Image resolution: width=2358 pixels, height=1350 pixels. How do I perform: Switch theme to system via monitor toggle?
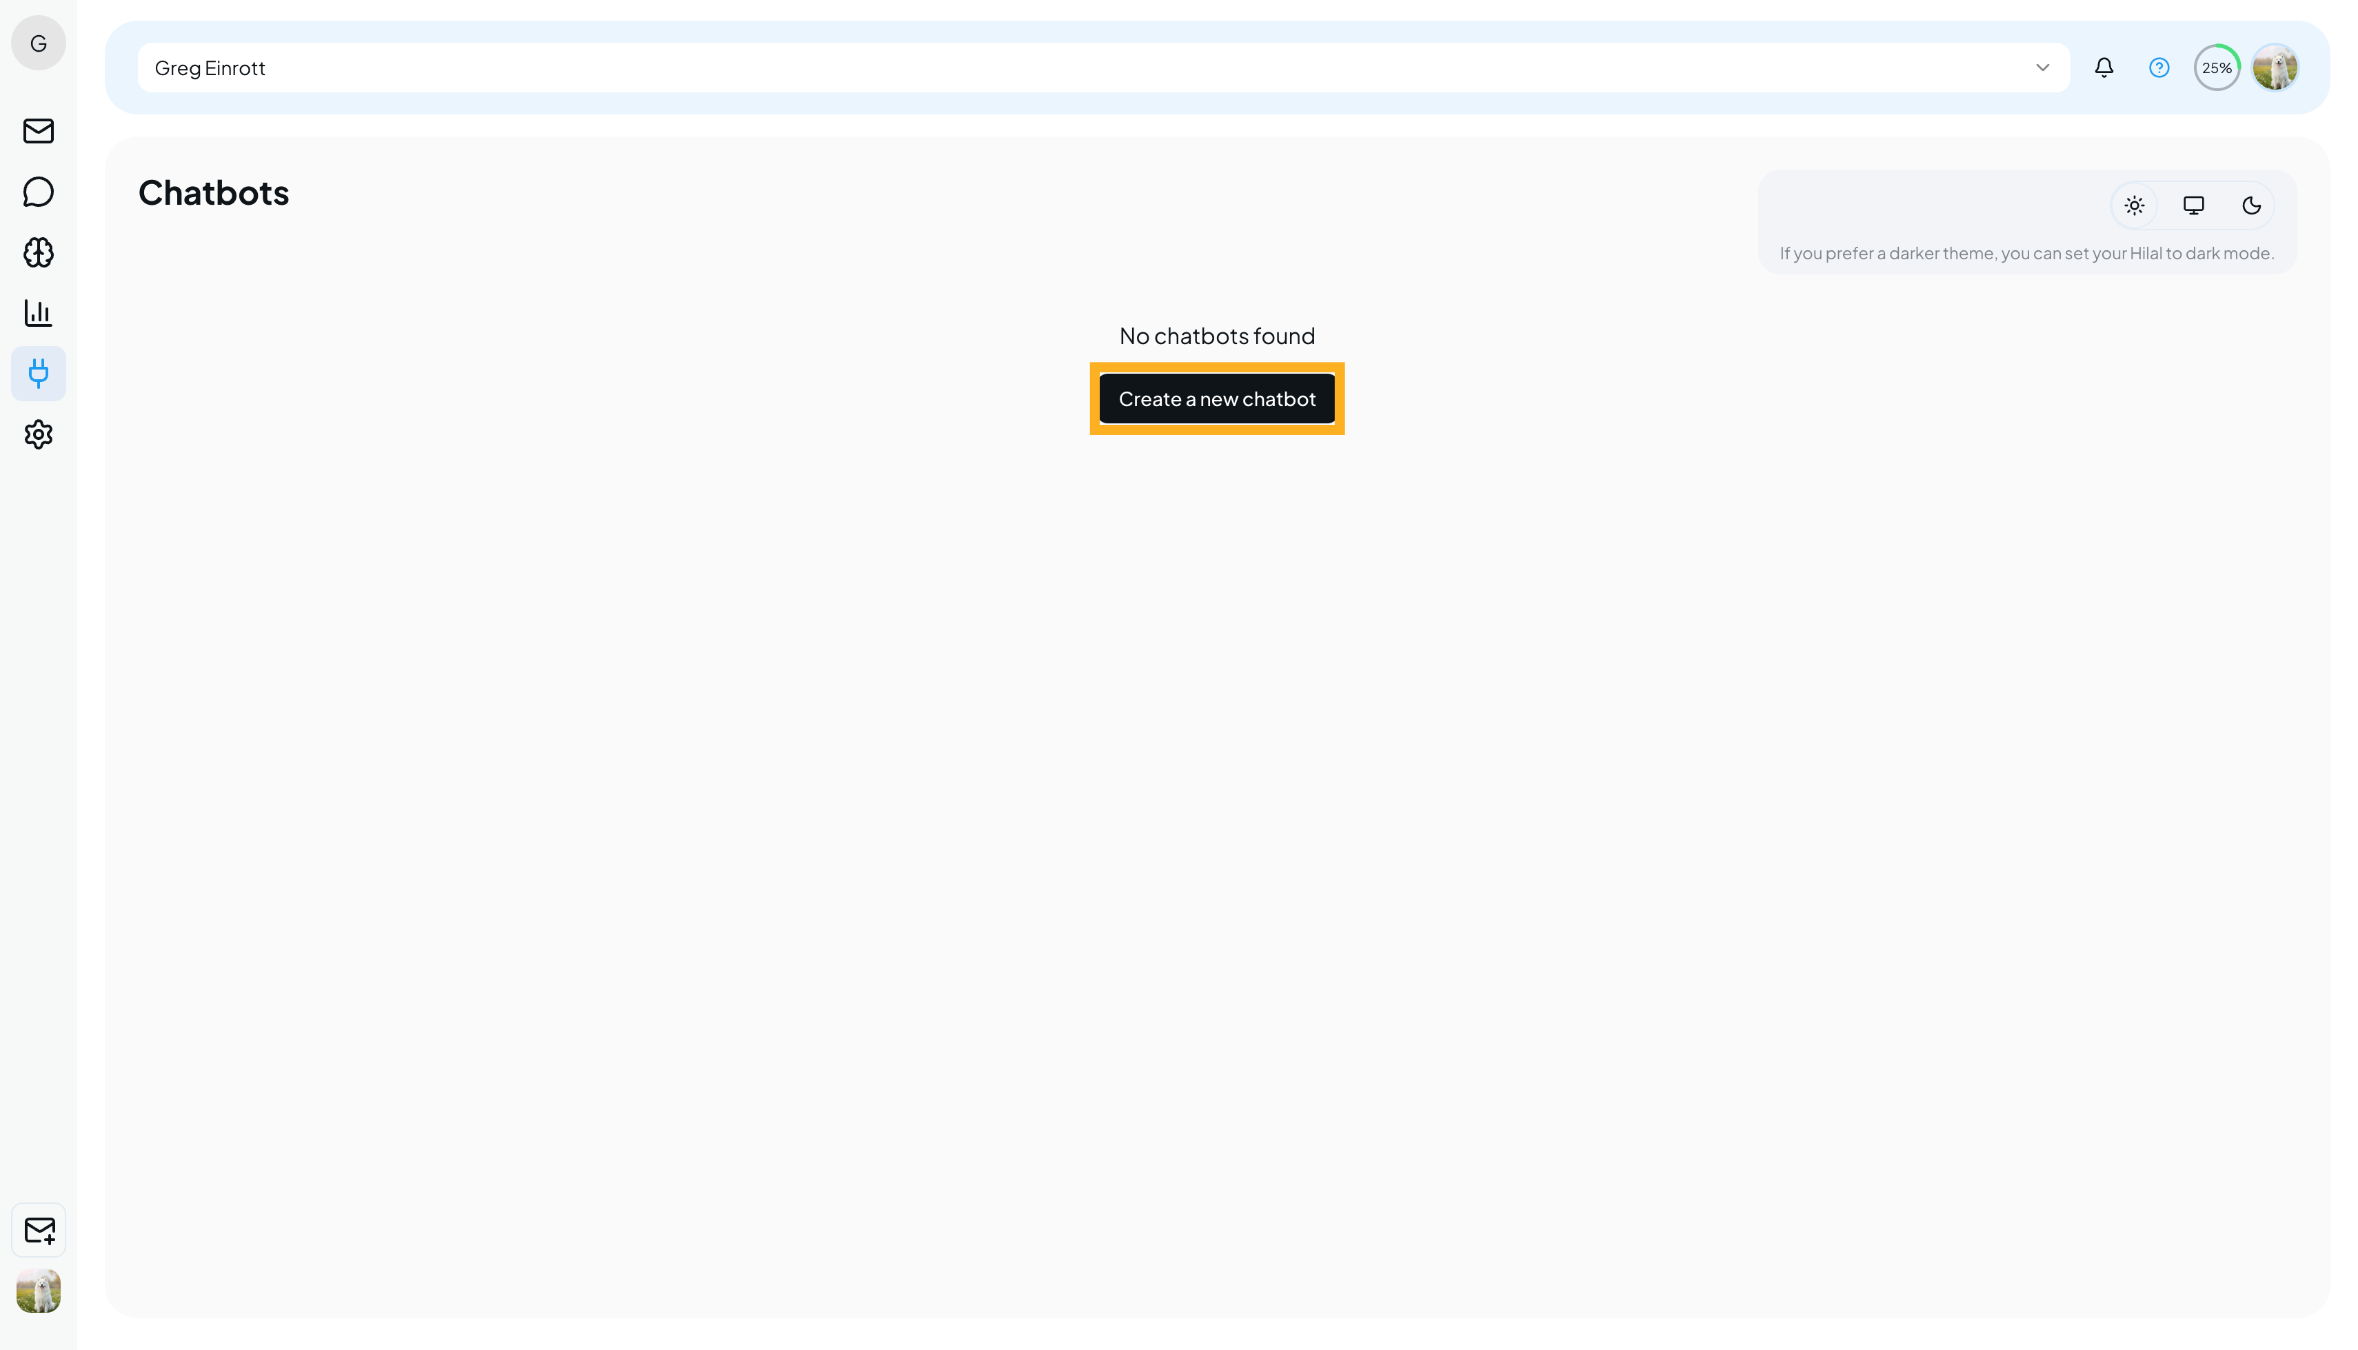click(2193, 205)
